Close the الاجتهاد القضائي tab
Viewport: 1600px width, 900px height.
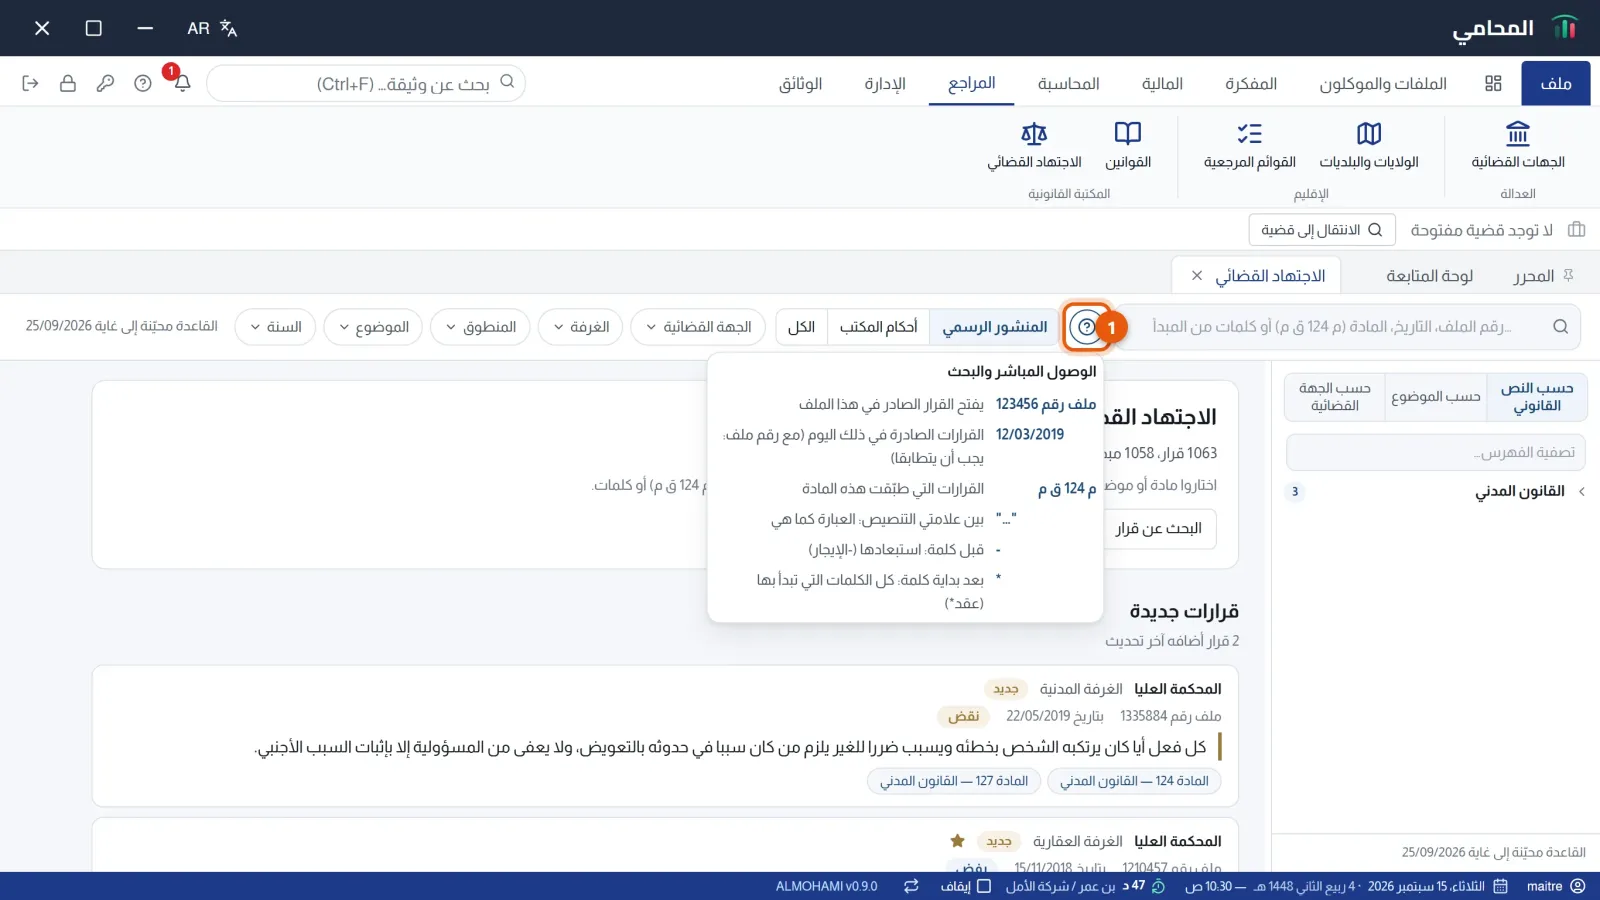pyautogui.click(x=1197, y=275)
